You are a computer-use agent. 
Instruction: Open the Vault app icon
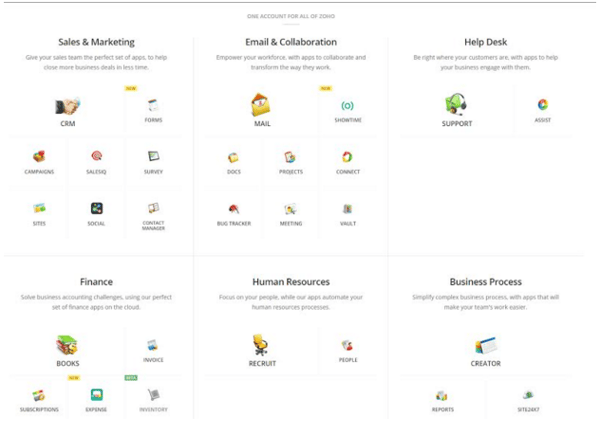click(347, 209)
